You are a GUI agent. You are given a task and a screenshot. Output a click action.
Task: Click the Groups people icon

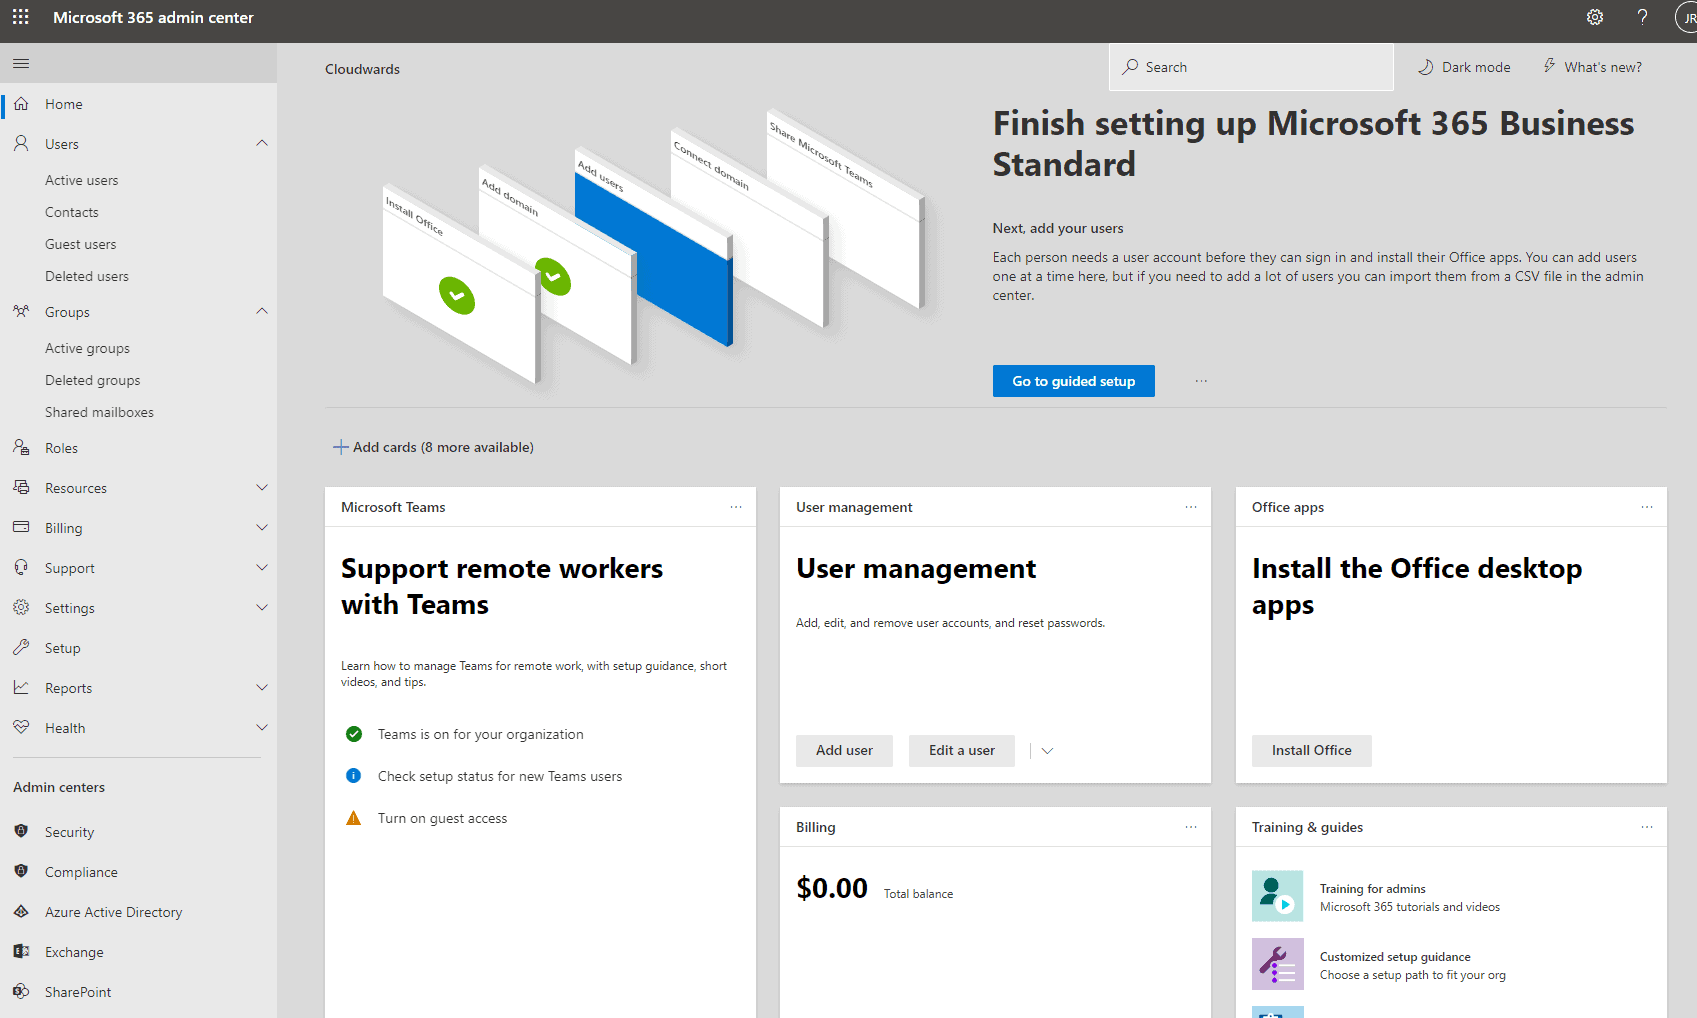(21, 312)
